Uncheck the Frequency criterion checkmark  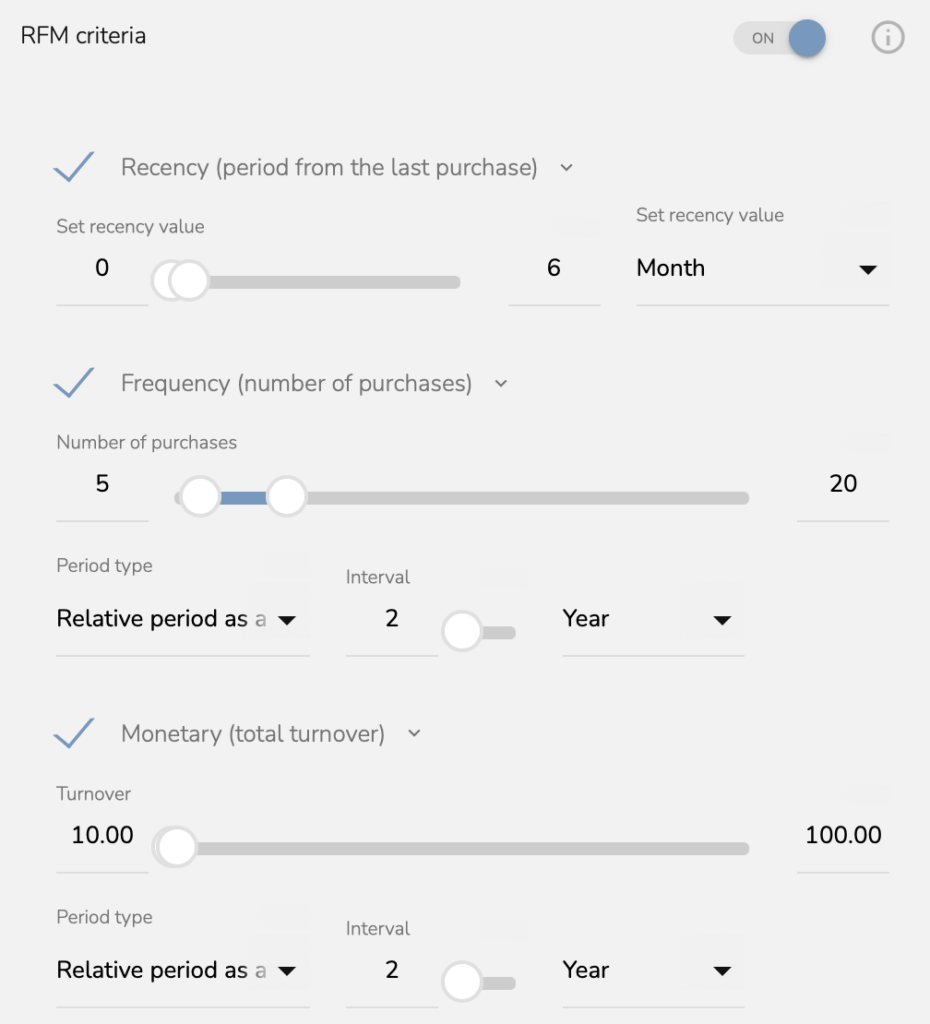pyautogui.click(x=74, y=383)
